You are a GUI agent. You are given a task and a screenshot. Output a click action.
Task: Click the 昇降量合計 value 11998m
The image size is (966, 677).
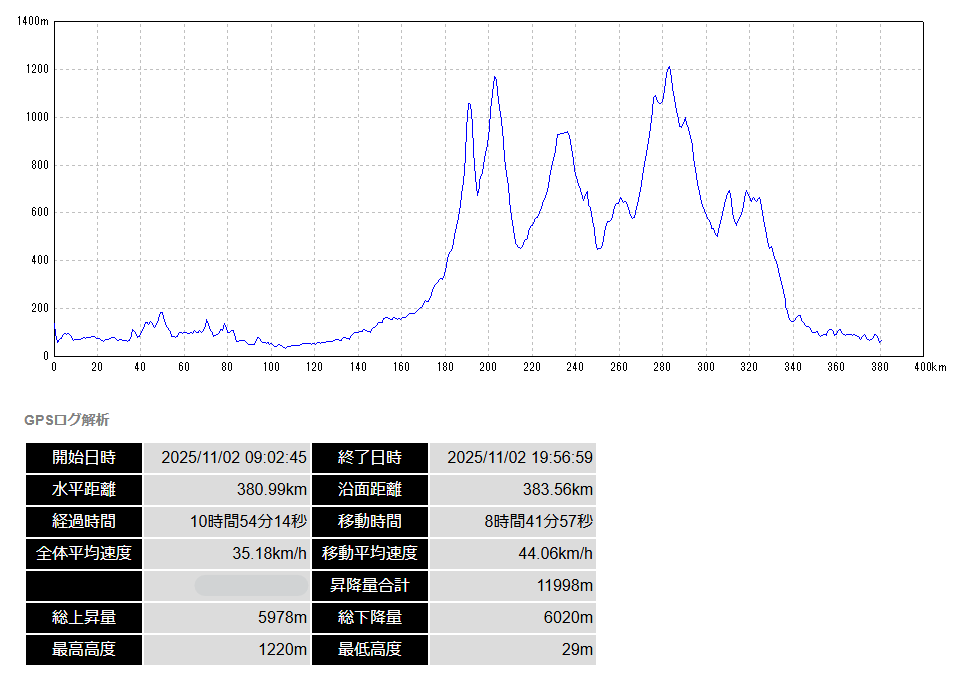[x=565, y=585]
